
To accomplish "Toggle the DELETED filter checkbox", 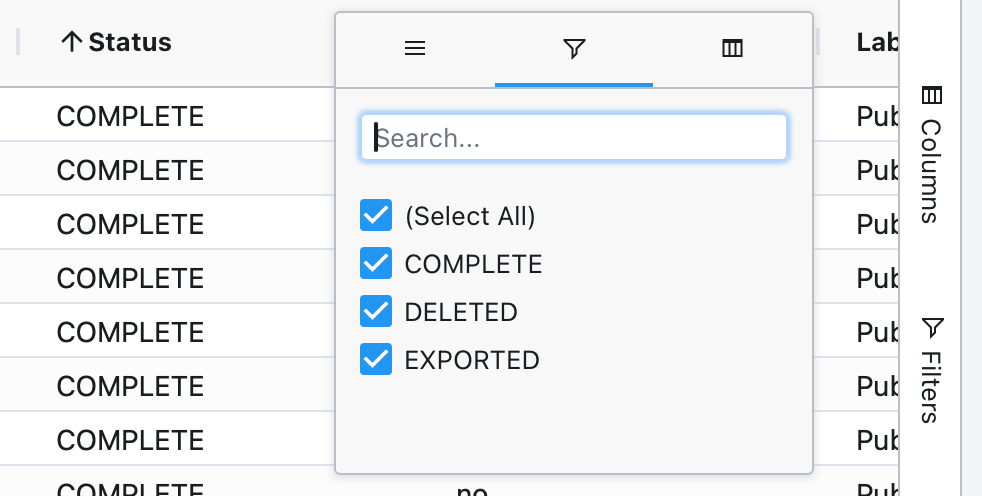I will 376,311.
